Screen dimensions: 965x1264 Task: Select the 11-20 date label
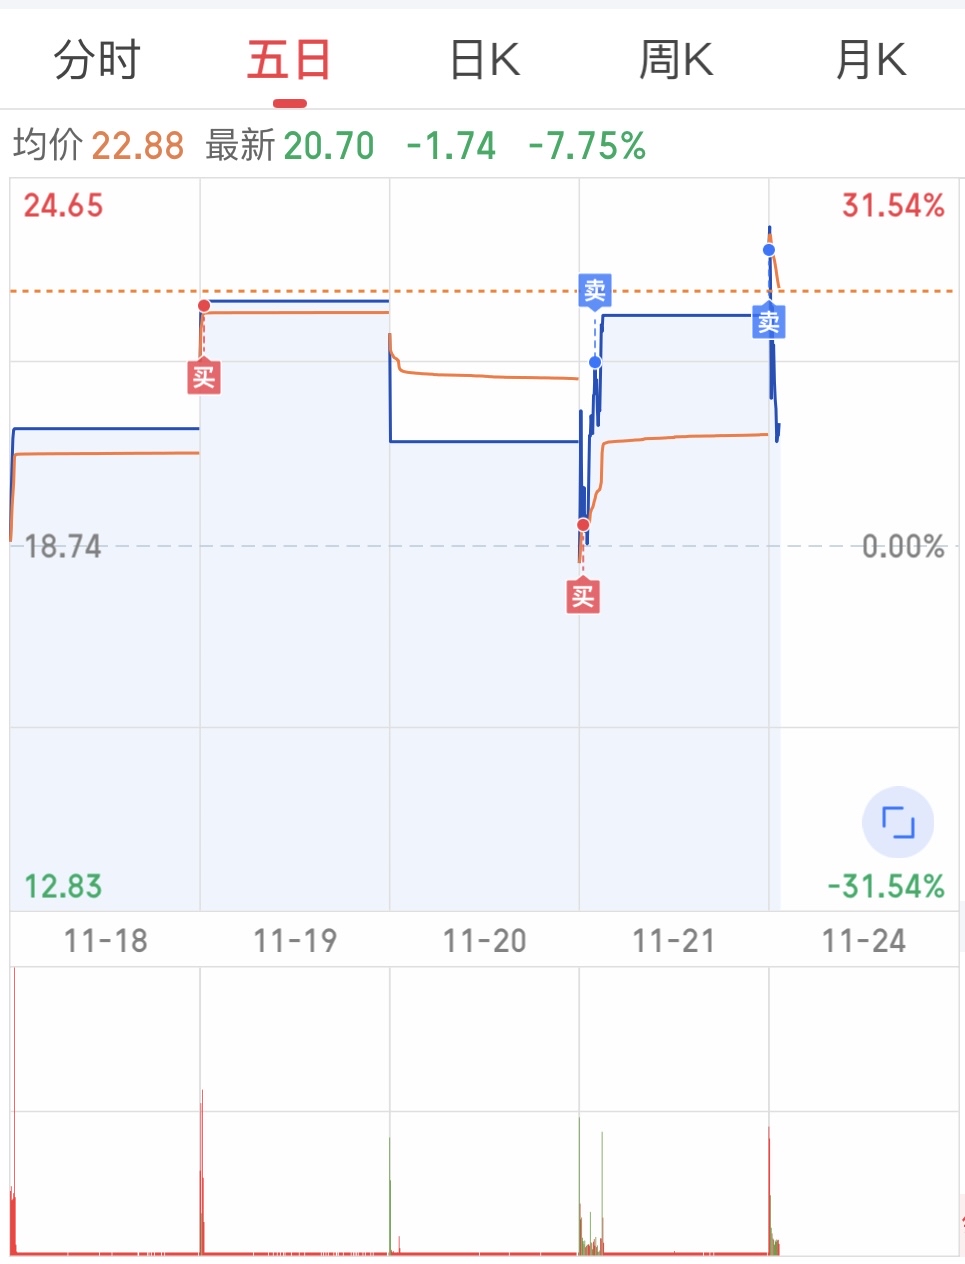485,941
